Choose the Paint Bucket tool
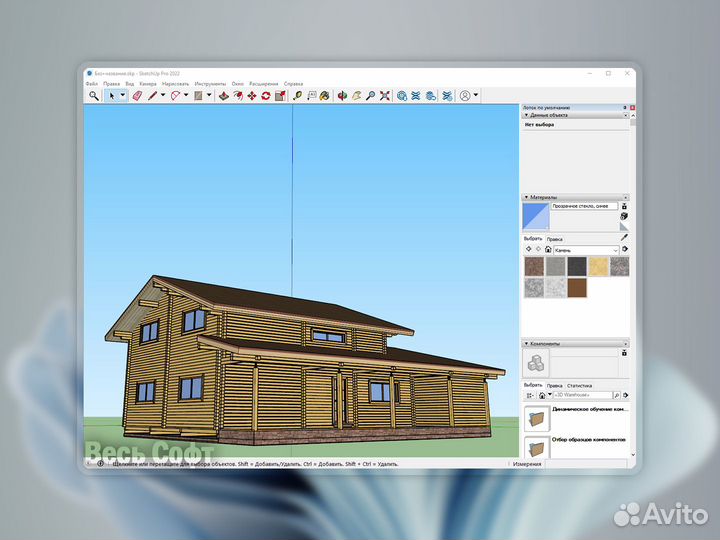 click(325, 96)
